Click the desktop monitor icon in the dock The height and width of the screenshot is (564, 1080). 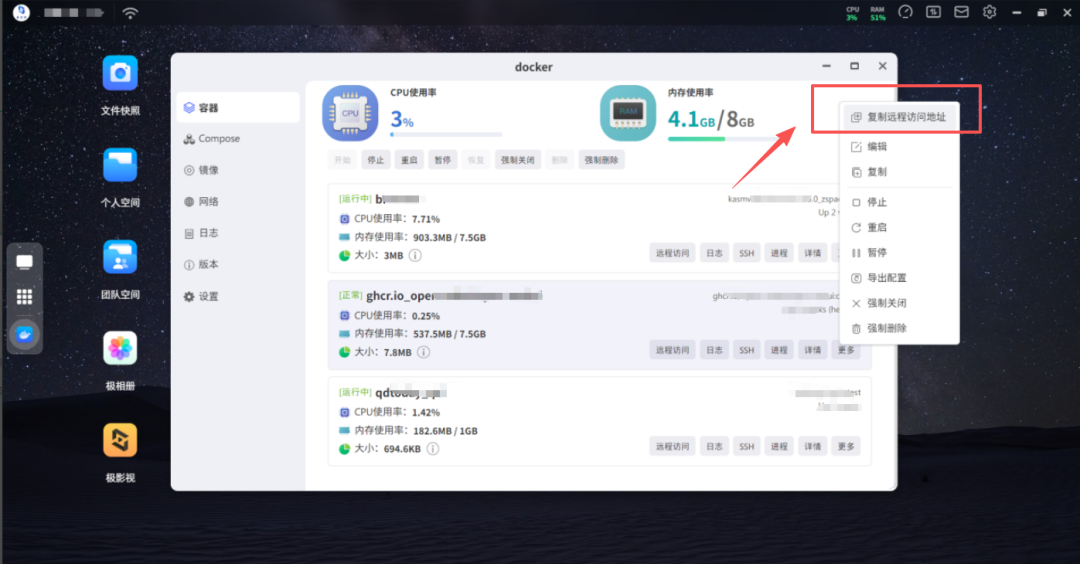tap(24, 262)
